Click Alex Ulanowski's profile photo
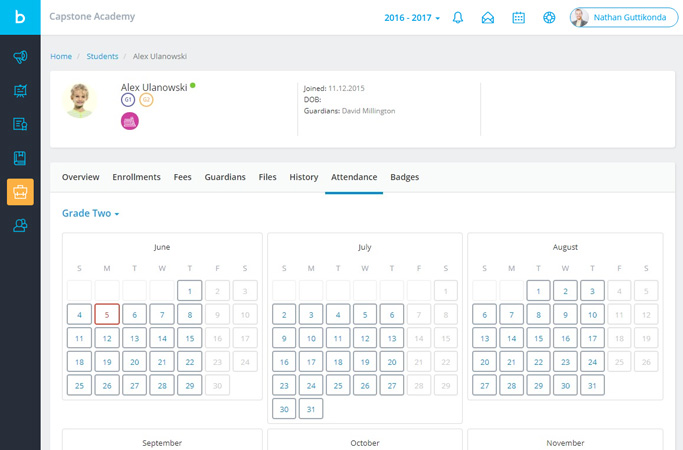This screenshot has width=683, height=450. (80, 100)
